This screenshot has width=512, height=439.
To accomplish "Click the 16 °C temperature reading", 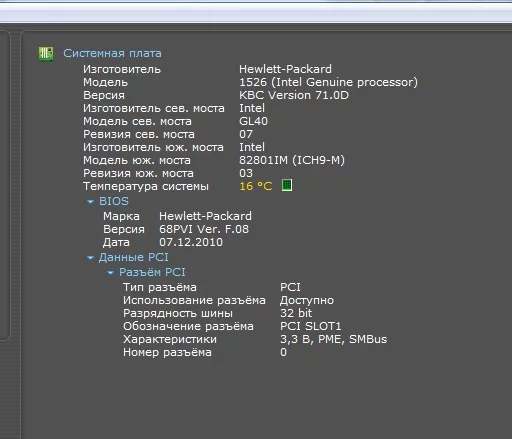I will point(256,186).
